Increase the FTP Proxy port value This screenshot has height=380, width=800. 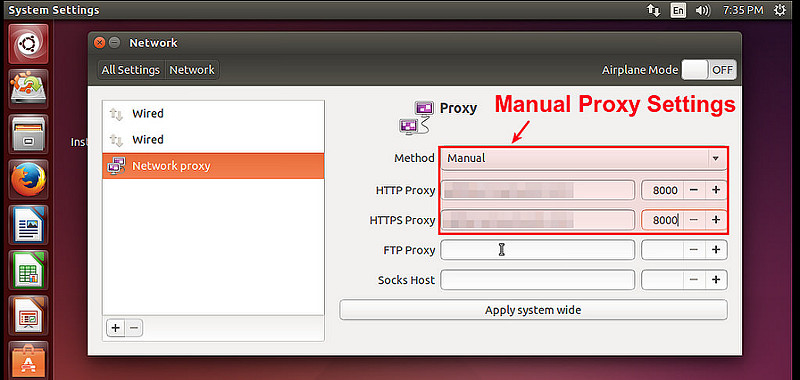click(716, 250)
